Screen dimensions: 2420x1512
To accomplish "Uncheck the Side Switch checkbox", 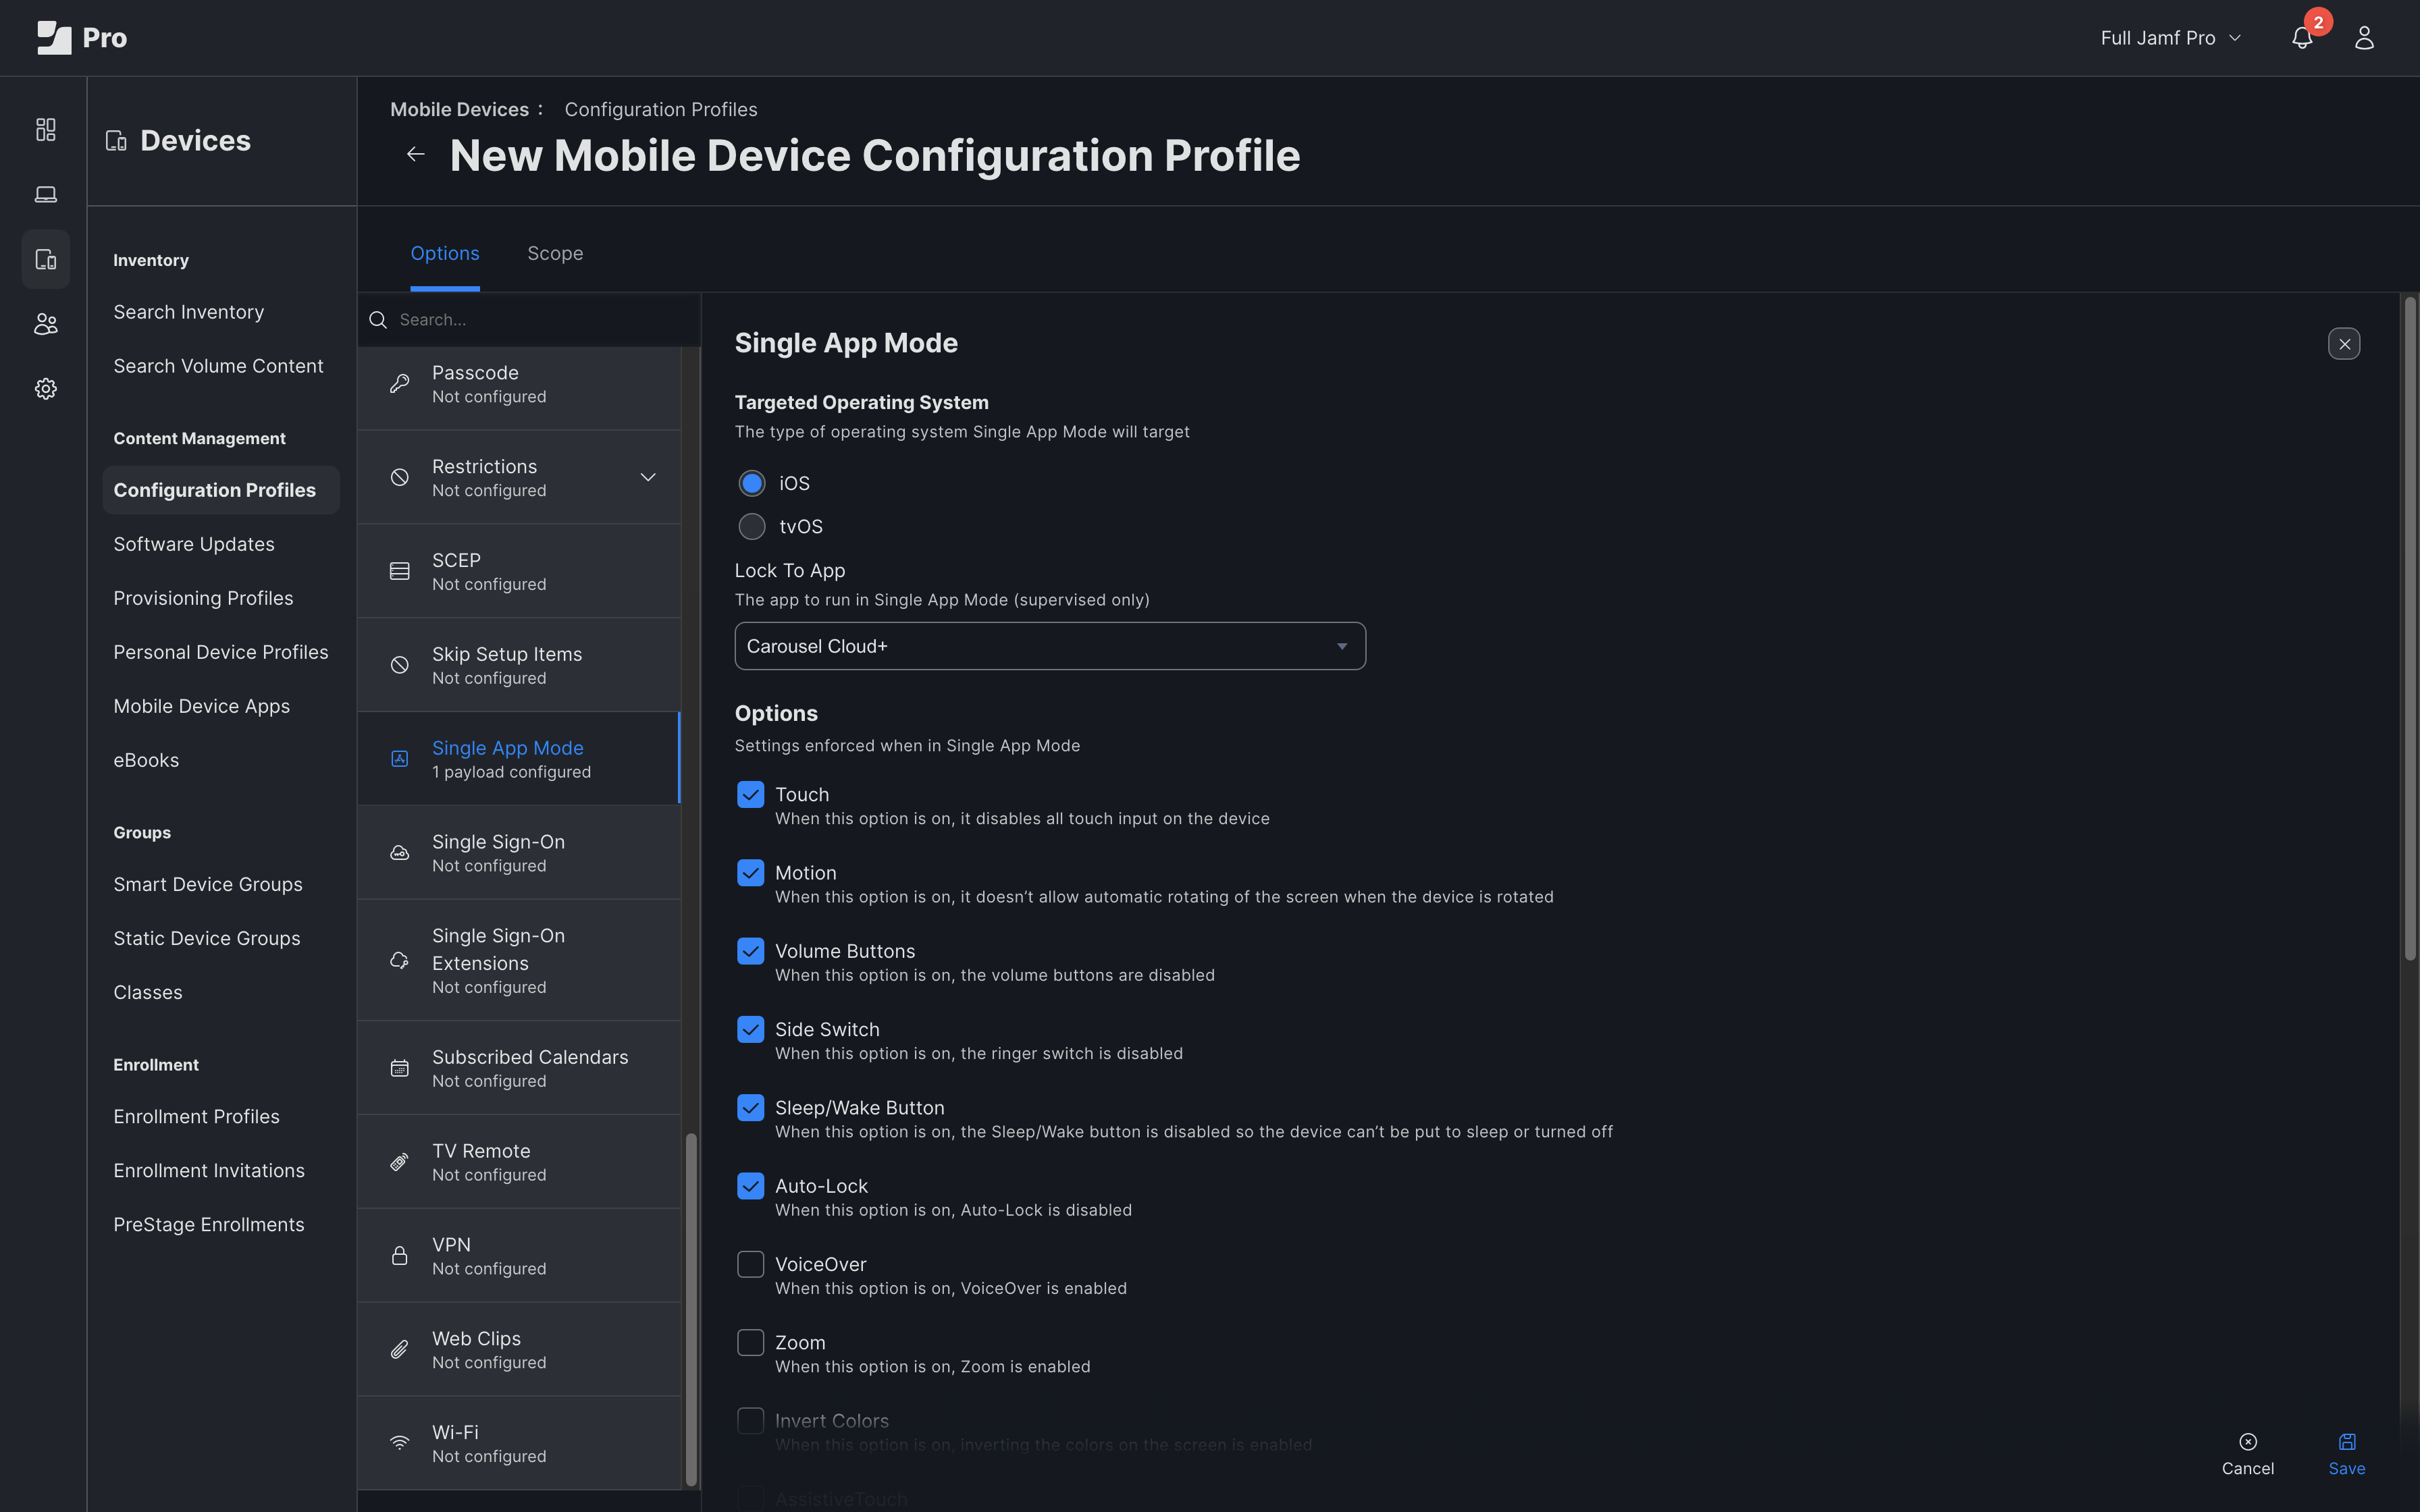I will click(750, 1029).
